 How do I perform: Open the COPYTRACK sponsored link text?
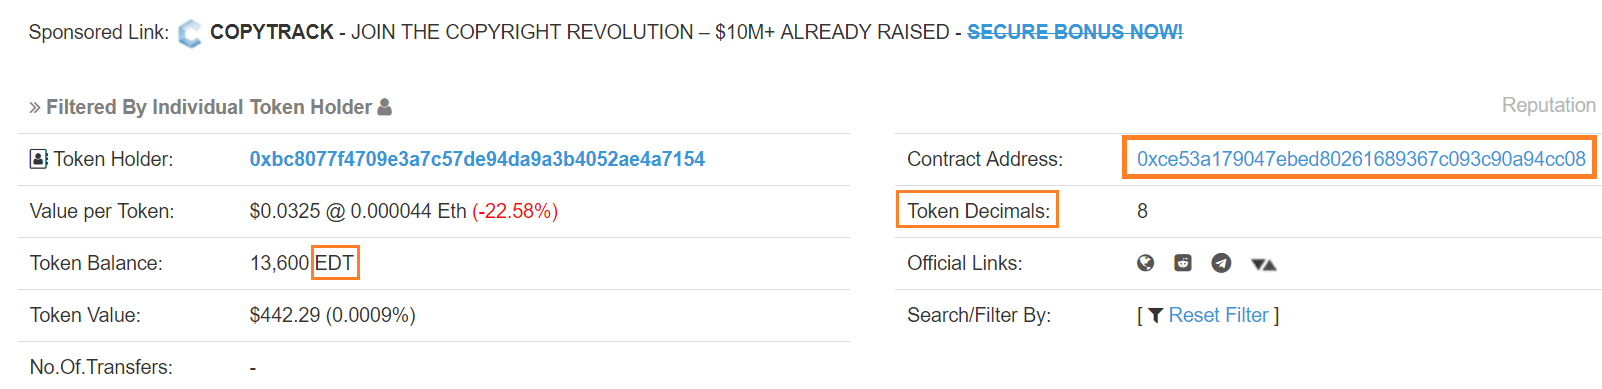tap(271, 32)
